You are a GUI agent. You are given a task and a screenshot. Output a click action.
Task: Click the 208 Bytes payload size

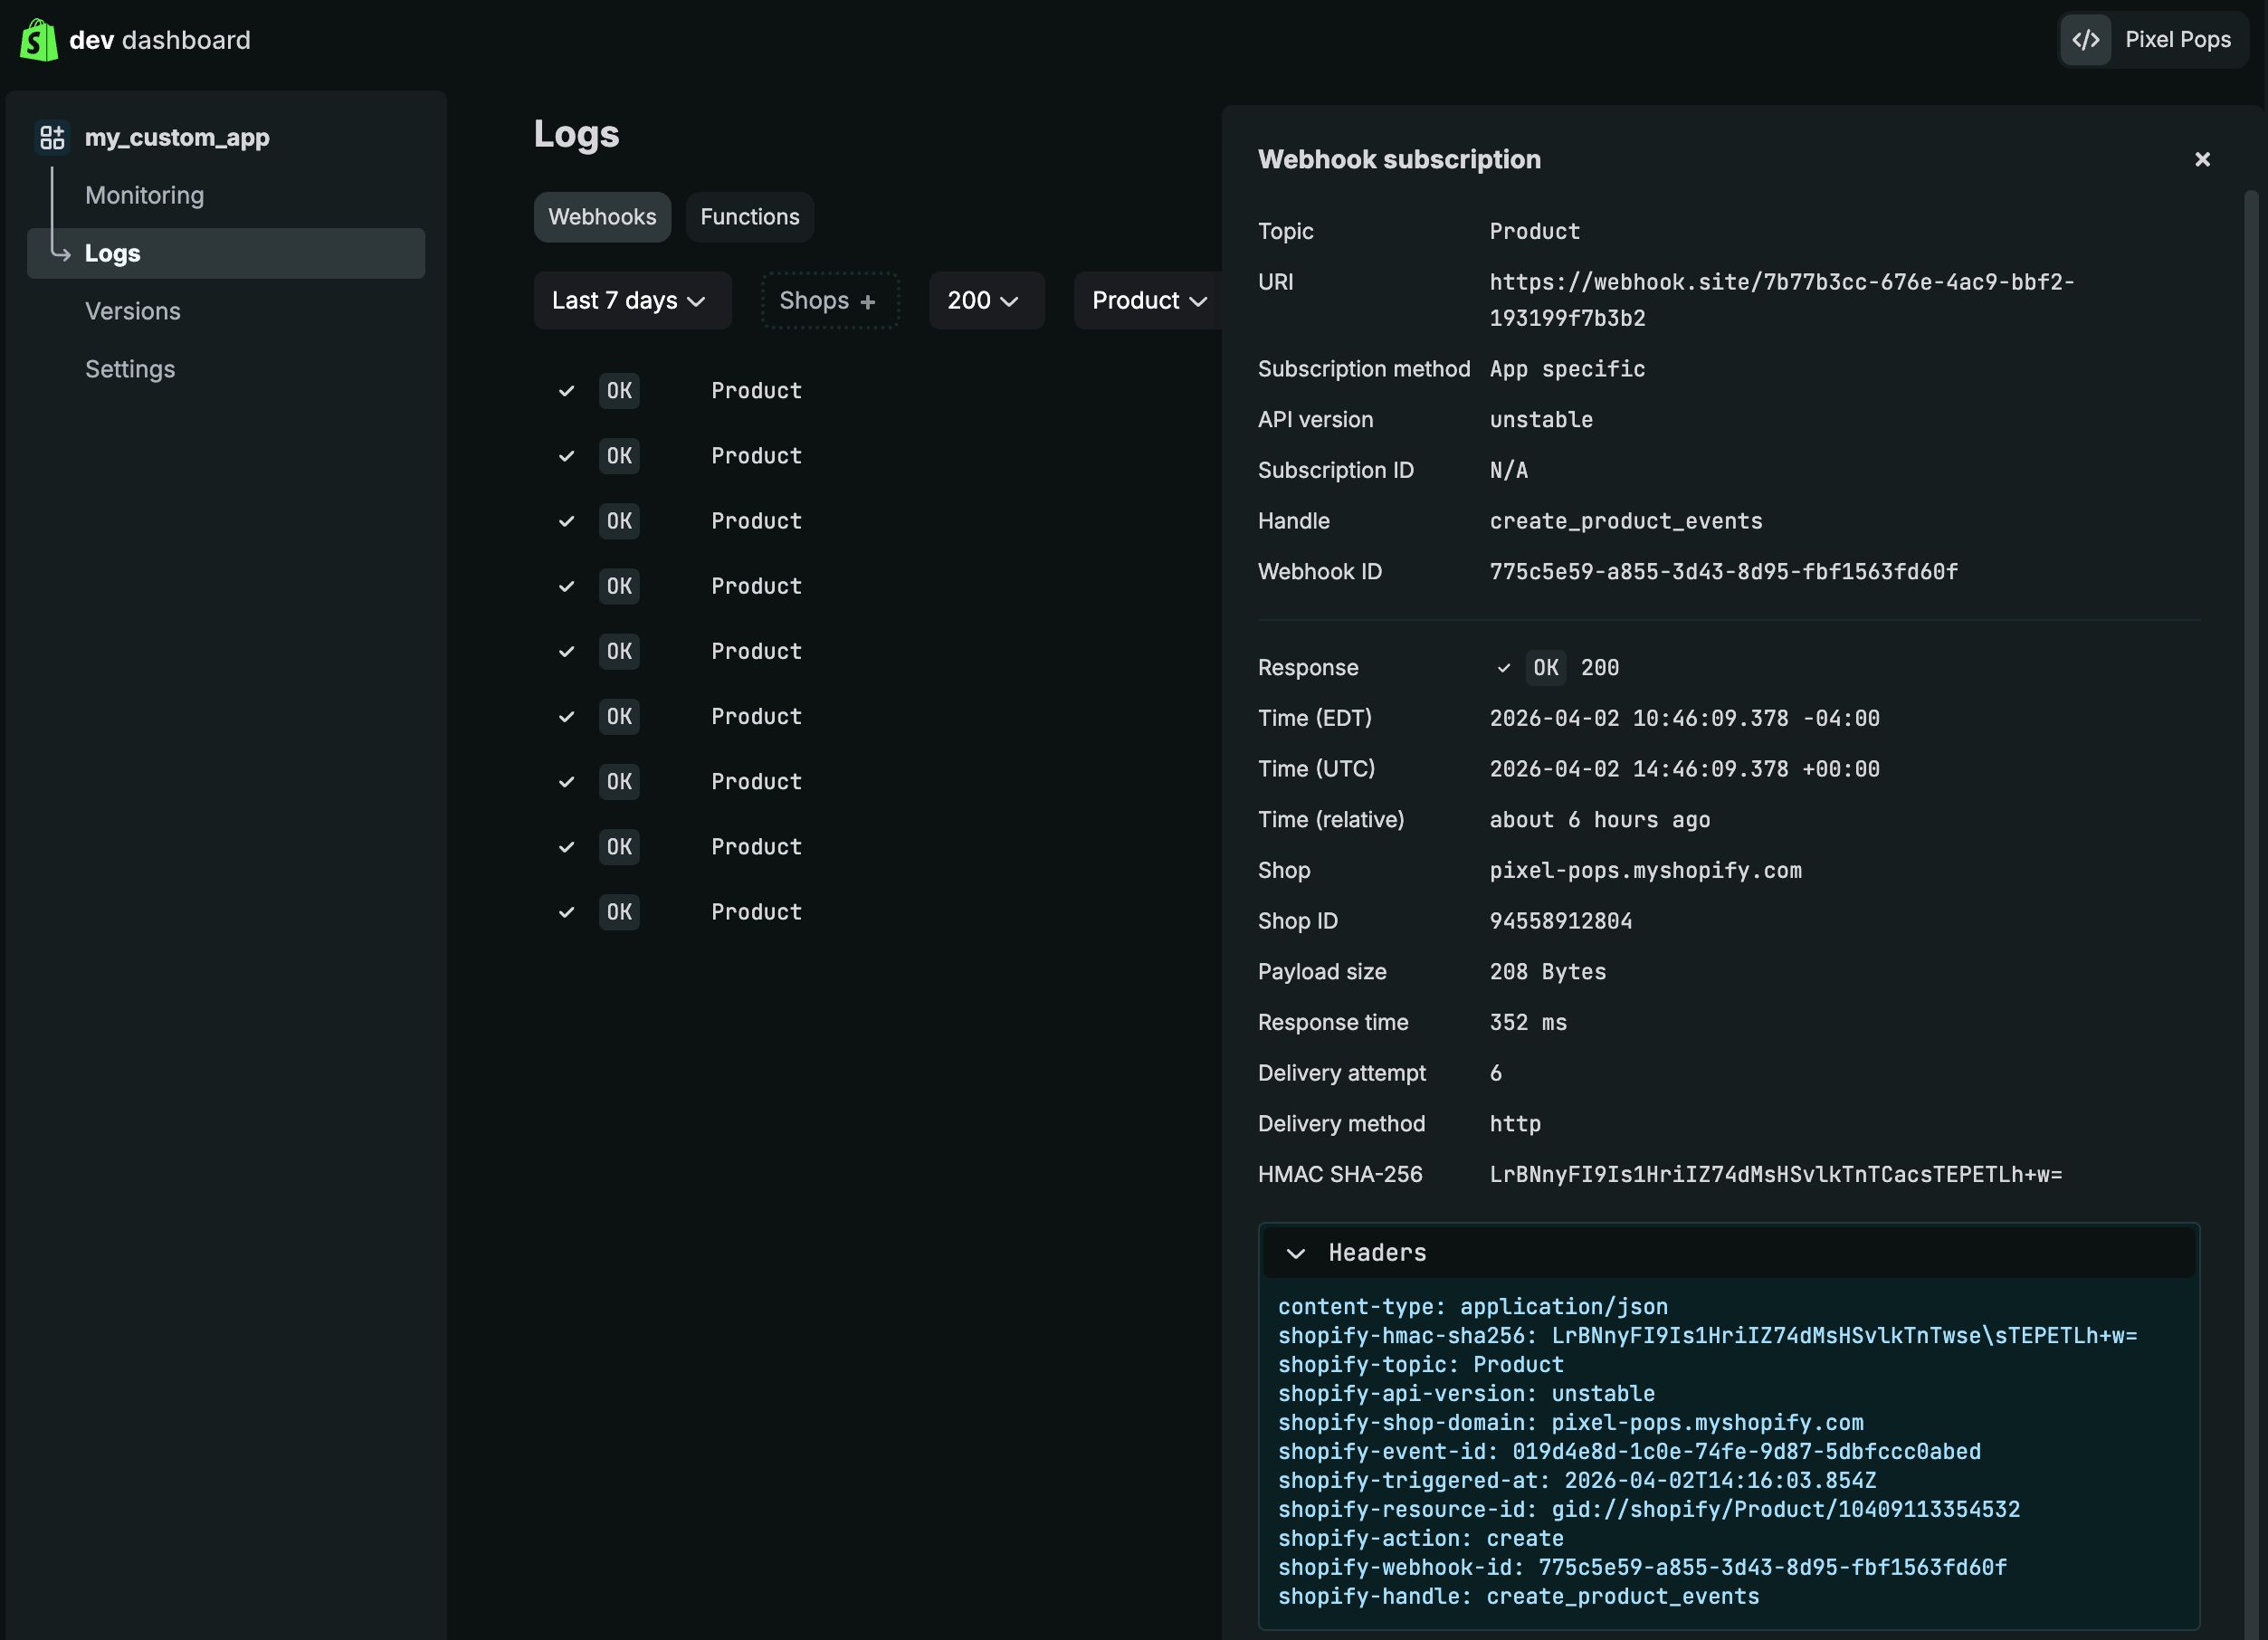click(x=1548, y=972)
